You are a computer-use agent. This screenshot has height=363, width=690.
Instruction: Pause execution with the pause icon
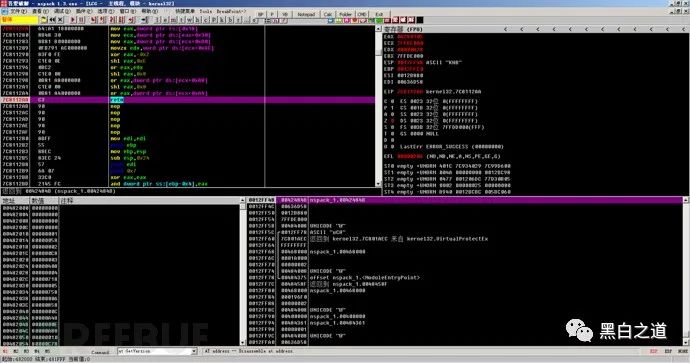point(82,20)
